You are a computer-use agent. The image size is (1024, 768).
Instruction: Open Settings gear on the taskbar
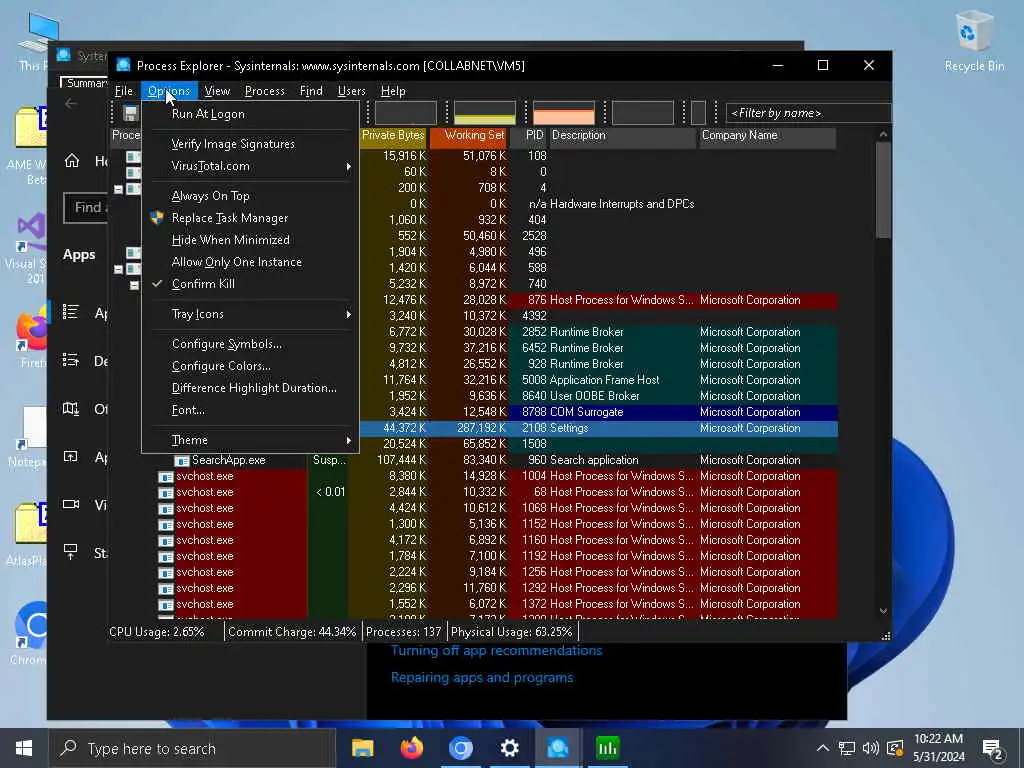click(509, 748)
